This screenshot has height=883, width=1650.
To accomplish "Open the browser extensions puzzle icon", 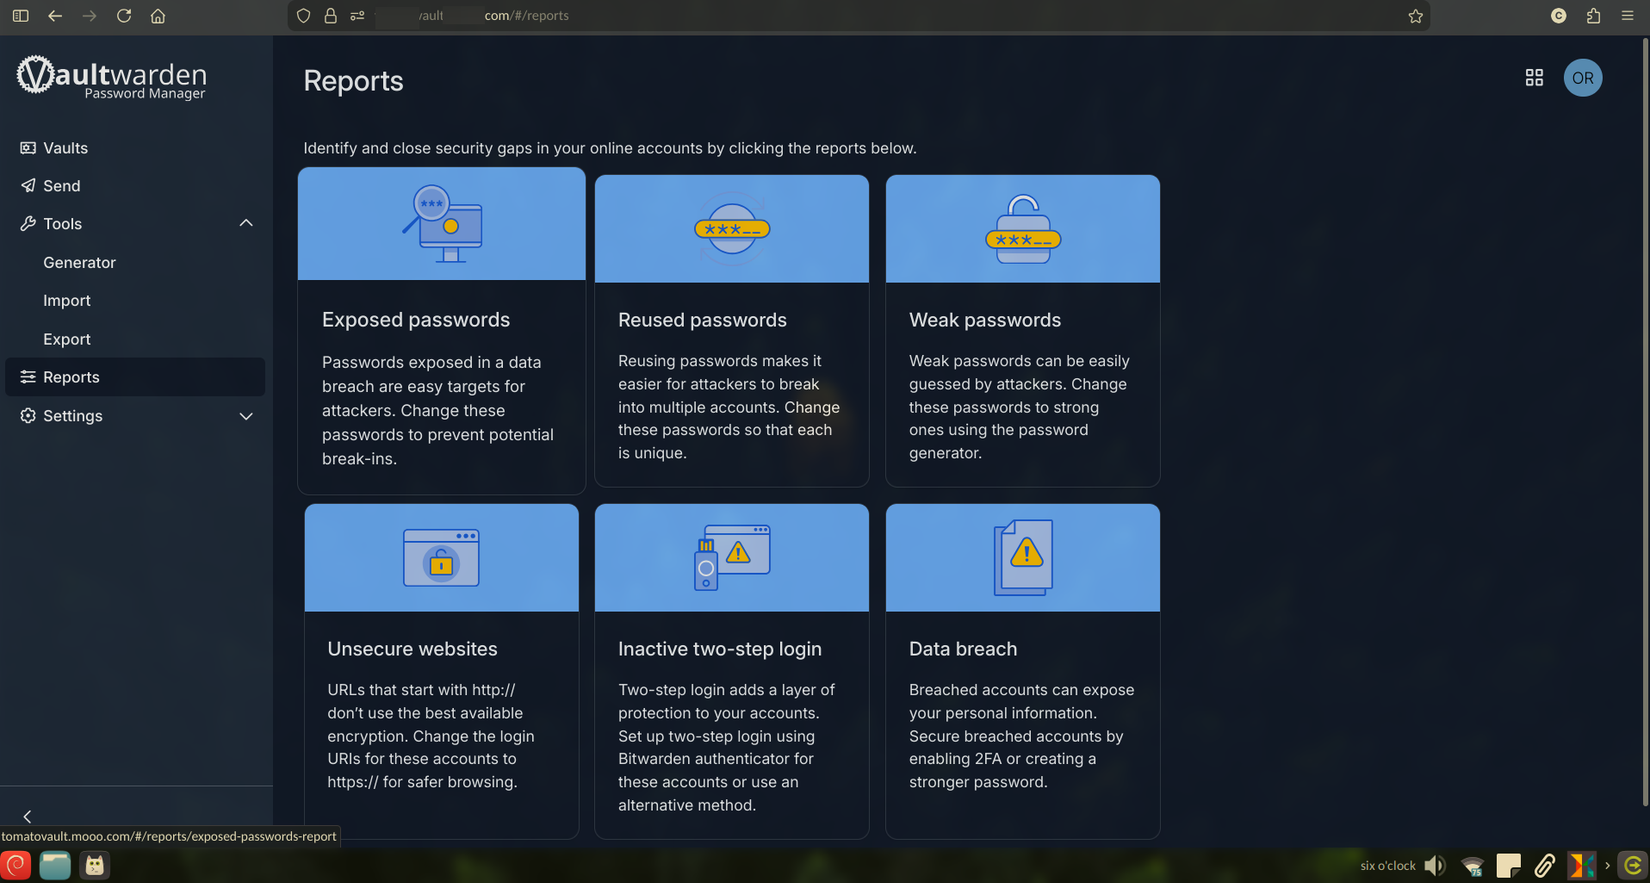I will (1593, 16).
